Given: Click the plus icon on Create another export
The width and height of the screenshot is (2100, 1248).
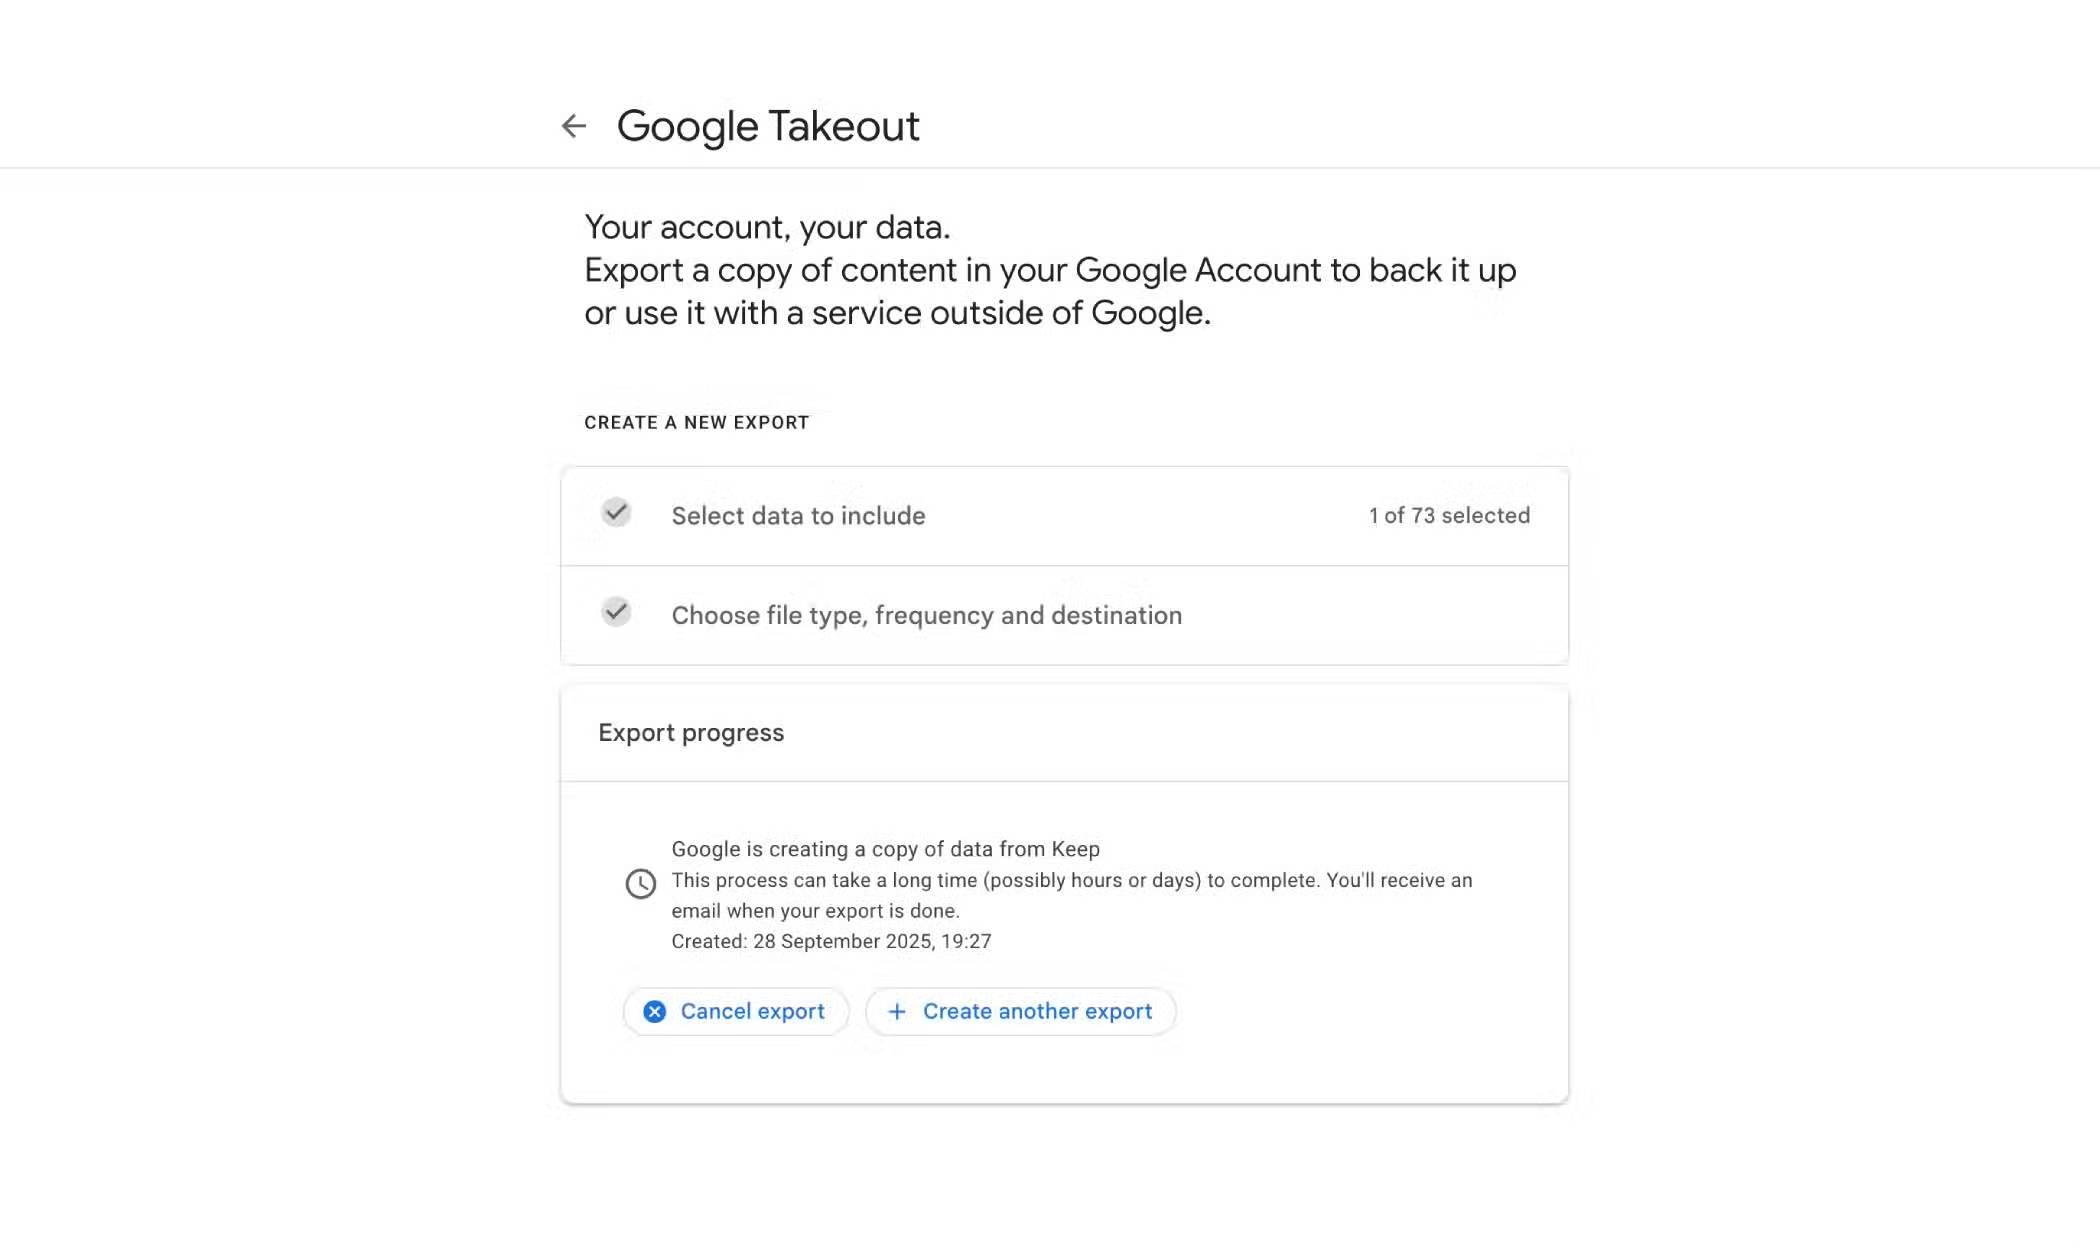Looking at the screenshot, I should [897, 1012].
